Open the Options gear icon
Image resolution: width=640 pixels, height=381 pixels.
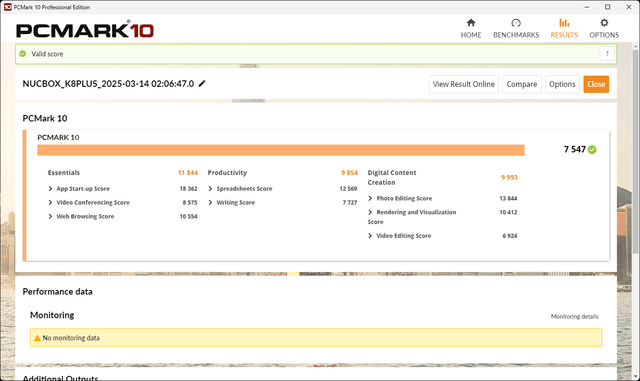click(604, 23)
